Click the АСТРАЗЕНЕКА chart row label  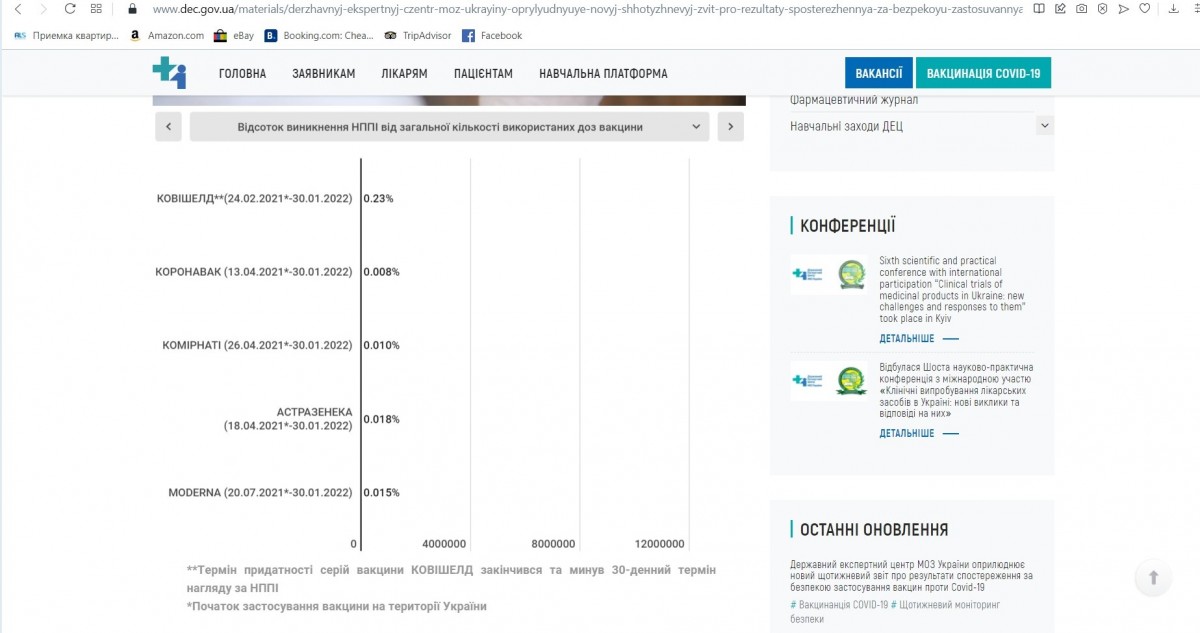(288, 419)
